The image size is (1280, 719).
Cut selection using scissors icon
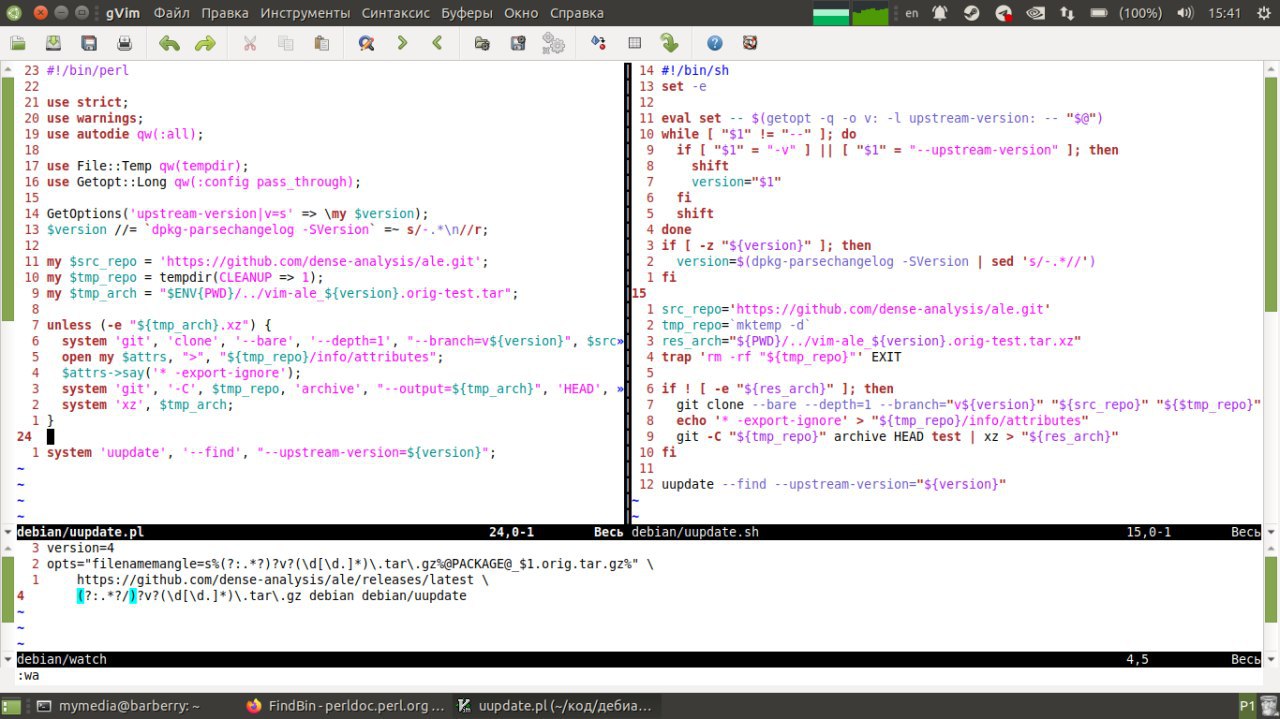tap(250, 43)
